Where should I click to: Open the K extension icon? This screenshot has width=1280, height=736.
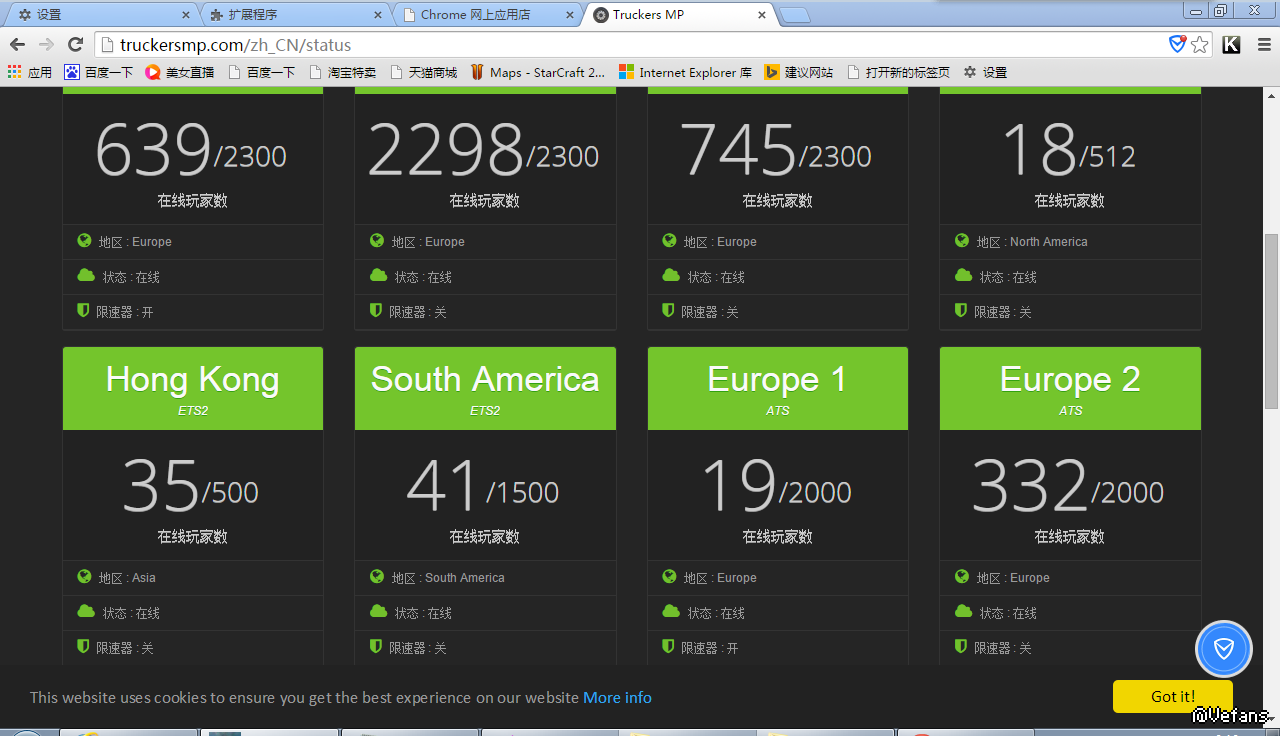point(1232,45)
